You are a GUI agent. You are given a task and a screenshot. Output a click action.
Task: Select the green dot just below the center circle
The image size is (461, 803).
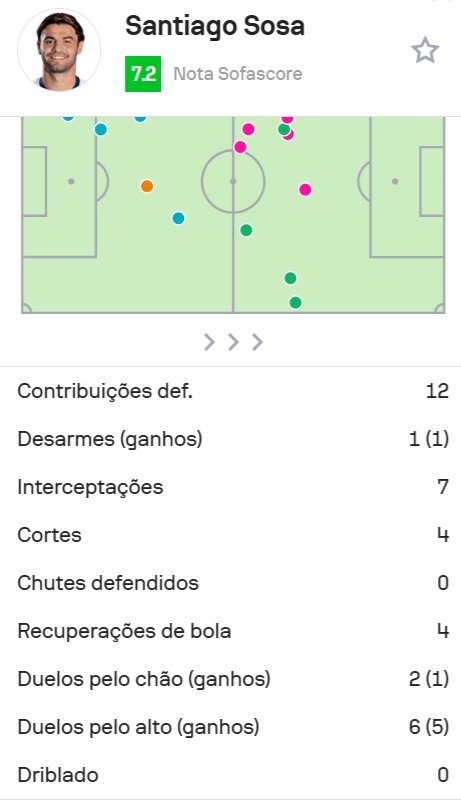coord(246,230)
